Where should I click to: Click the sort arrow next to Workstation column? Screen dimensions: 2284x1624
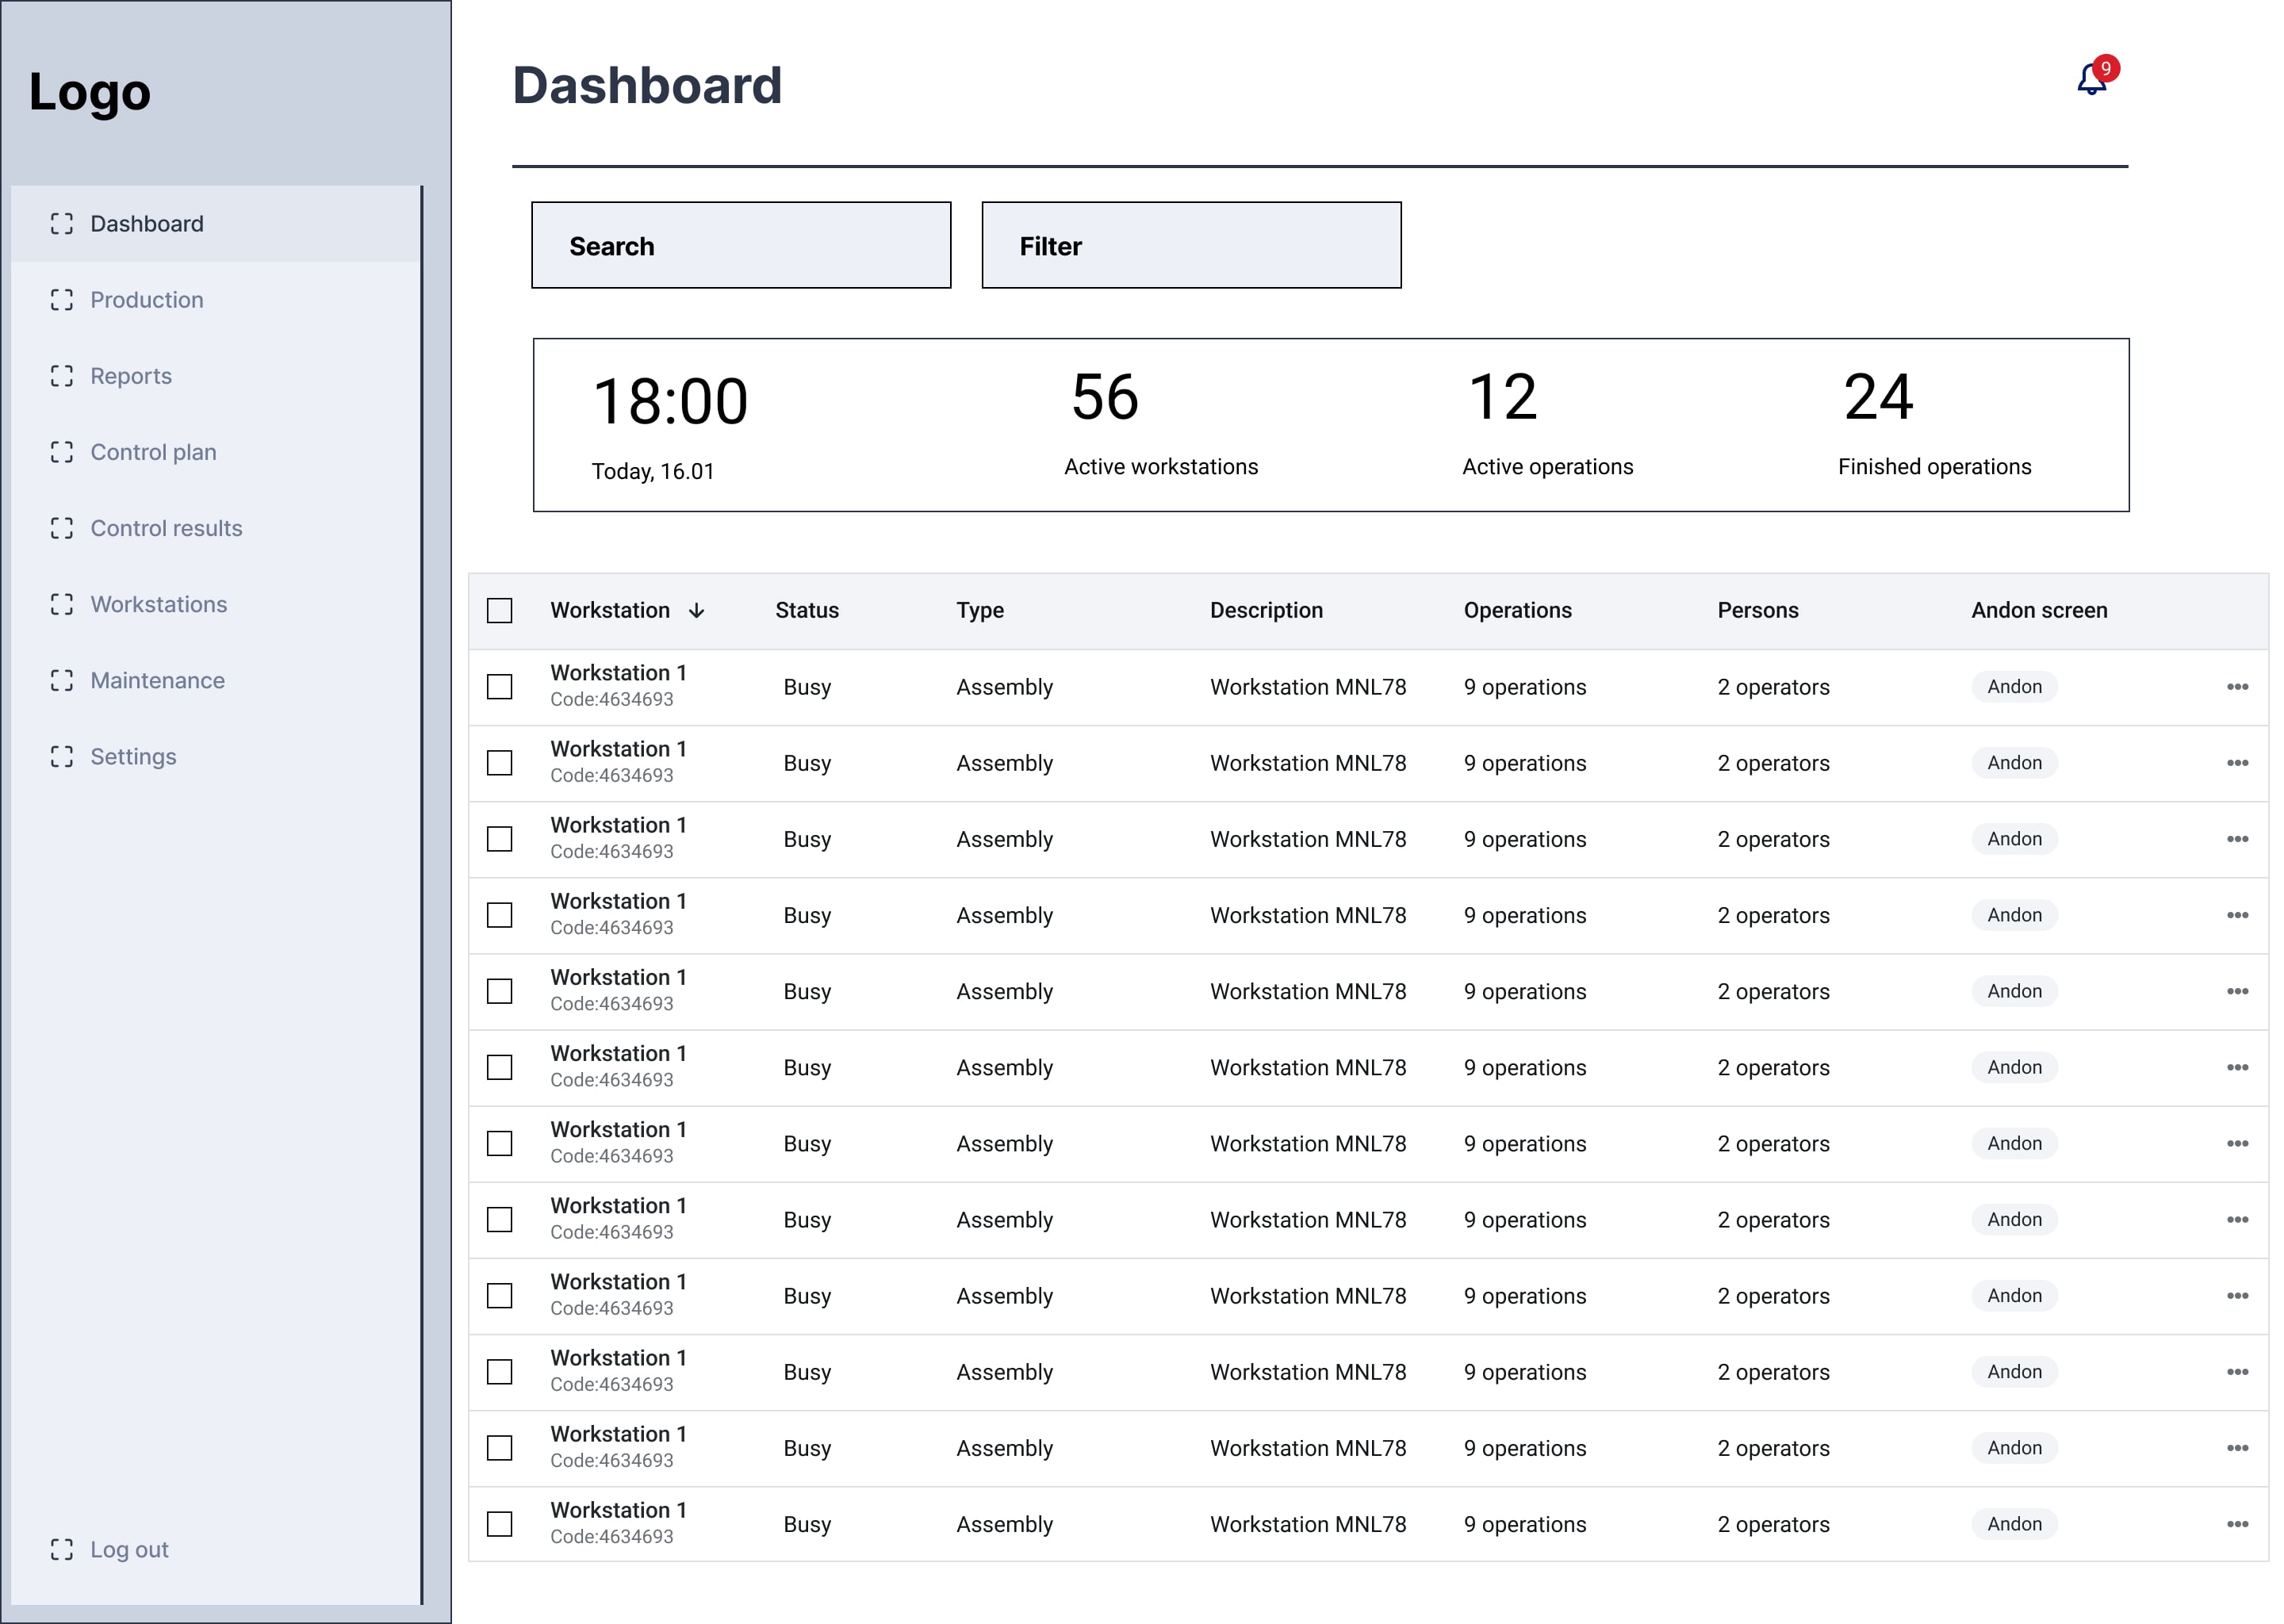[697, 611]
